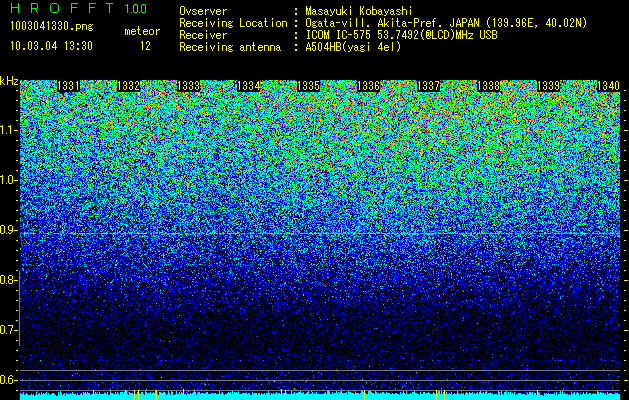Click the HROFFT program title text
The height and width of the screenshot is (400, 629).
click(62, 8)
